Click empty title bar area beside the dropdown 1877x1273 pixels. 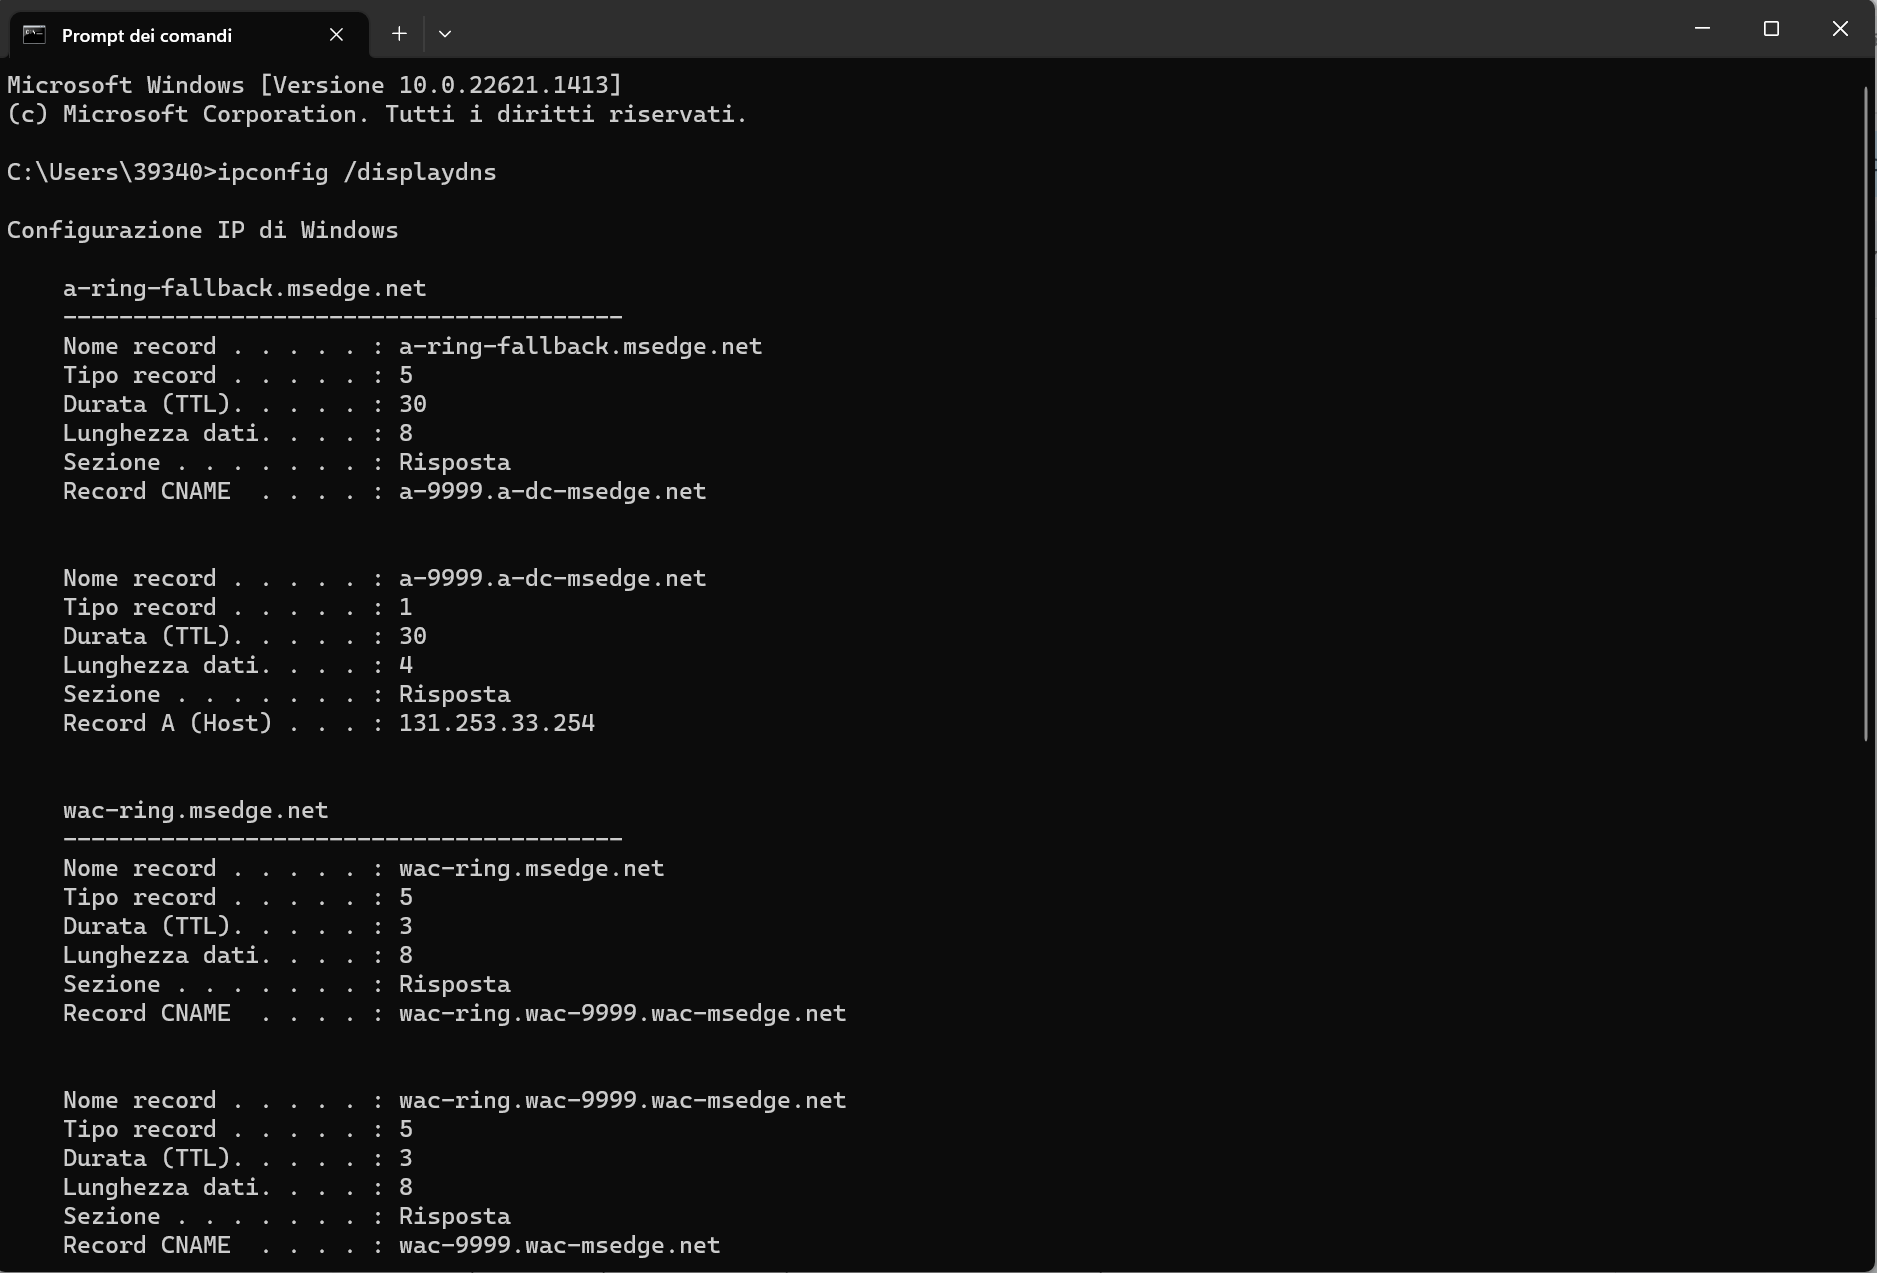1000,30
